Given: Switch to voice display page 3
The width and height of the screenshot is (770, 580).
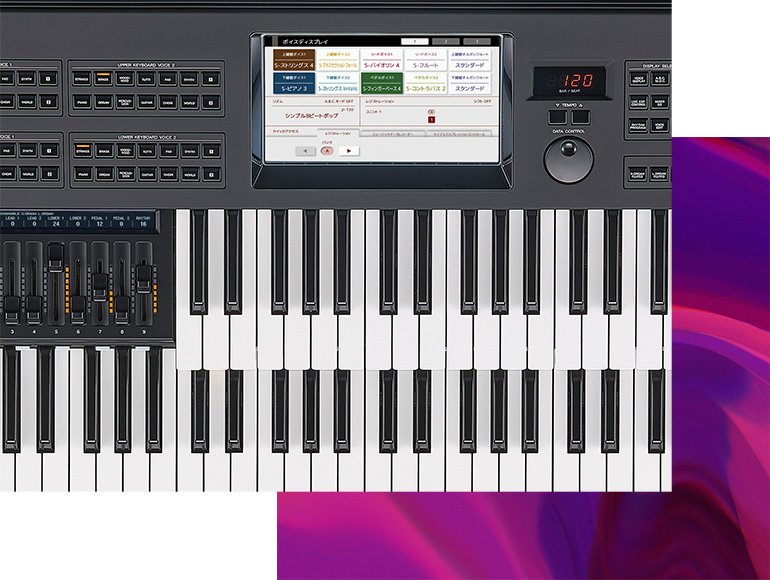Looking at the screenshot, I should click(x=476, y=42).
